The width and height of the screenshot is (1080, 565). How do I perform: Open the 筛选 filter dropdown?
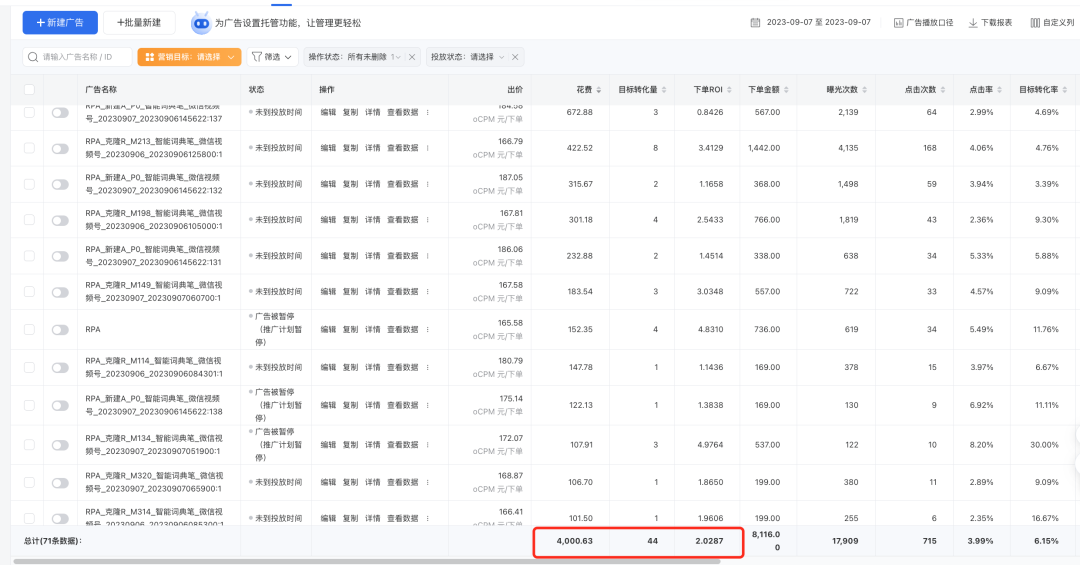tap(272, 57)
